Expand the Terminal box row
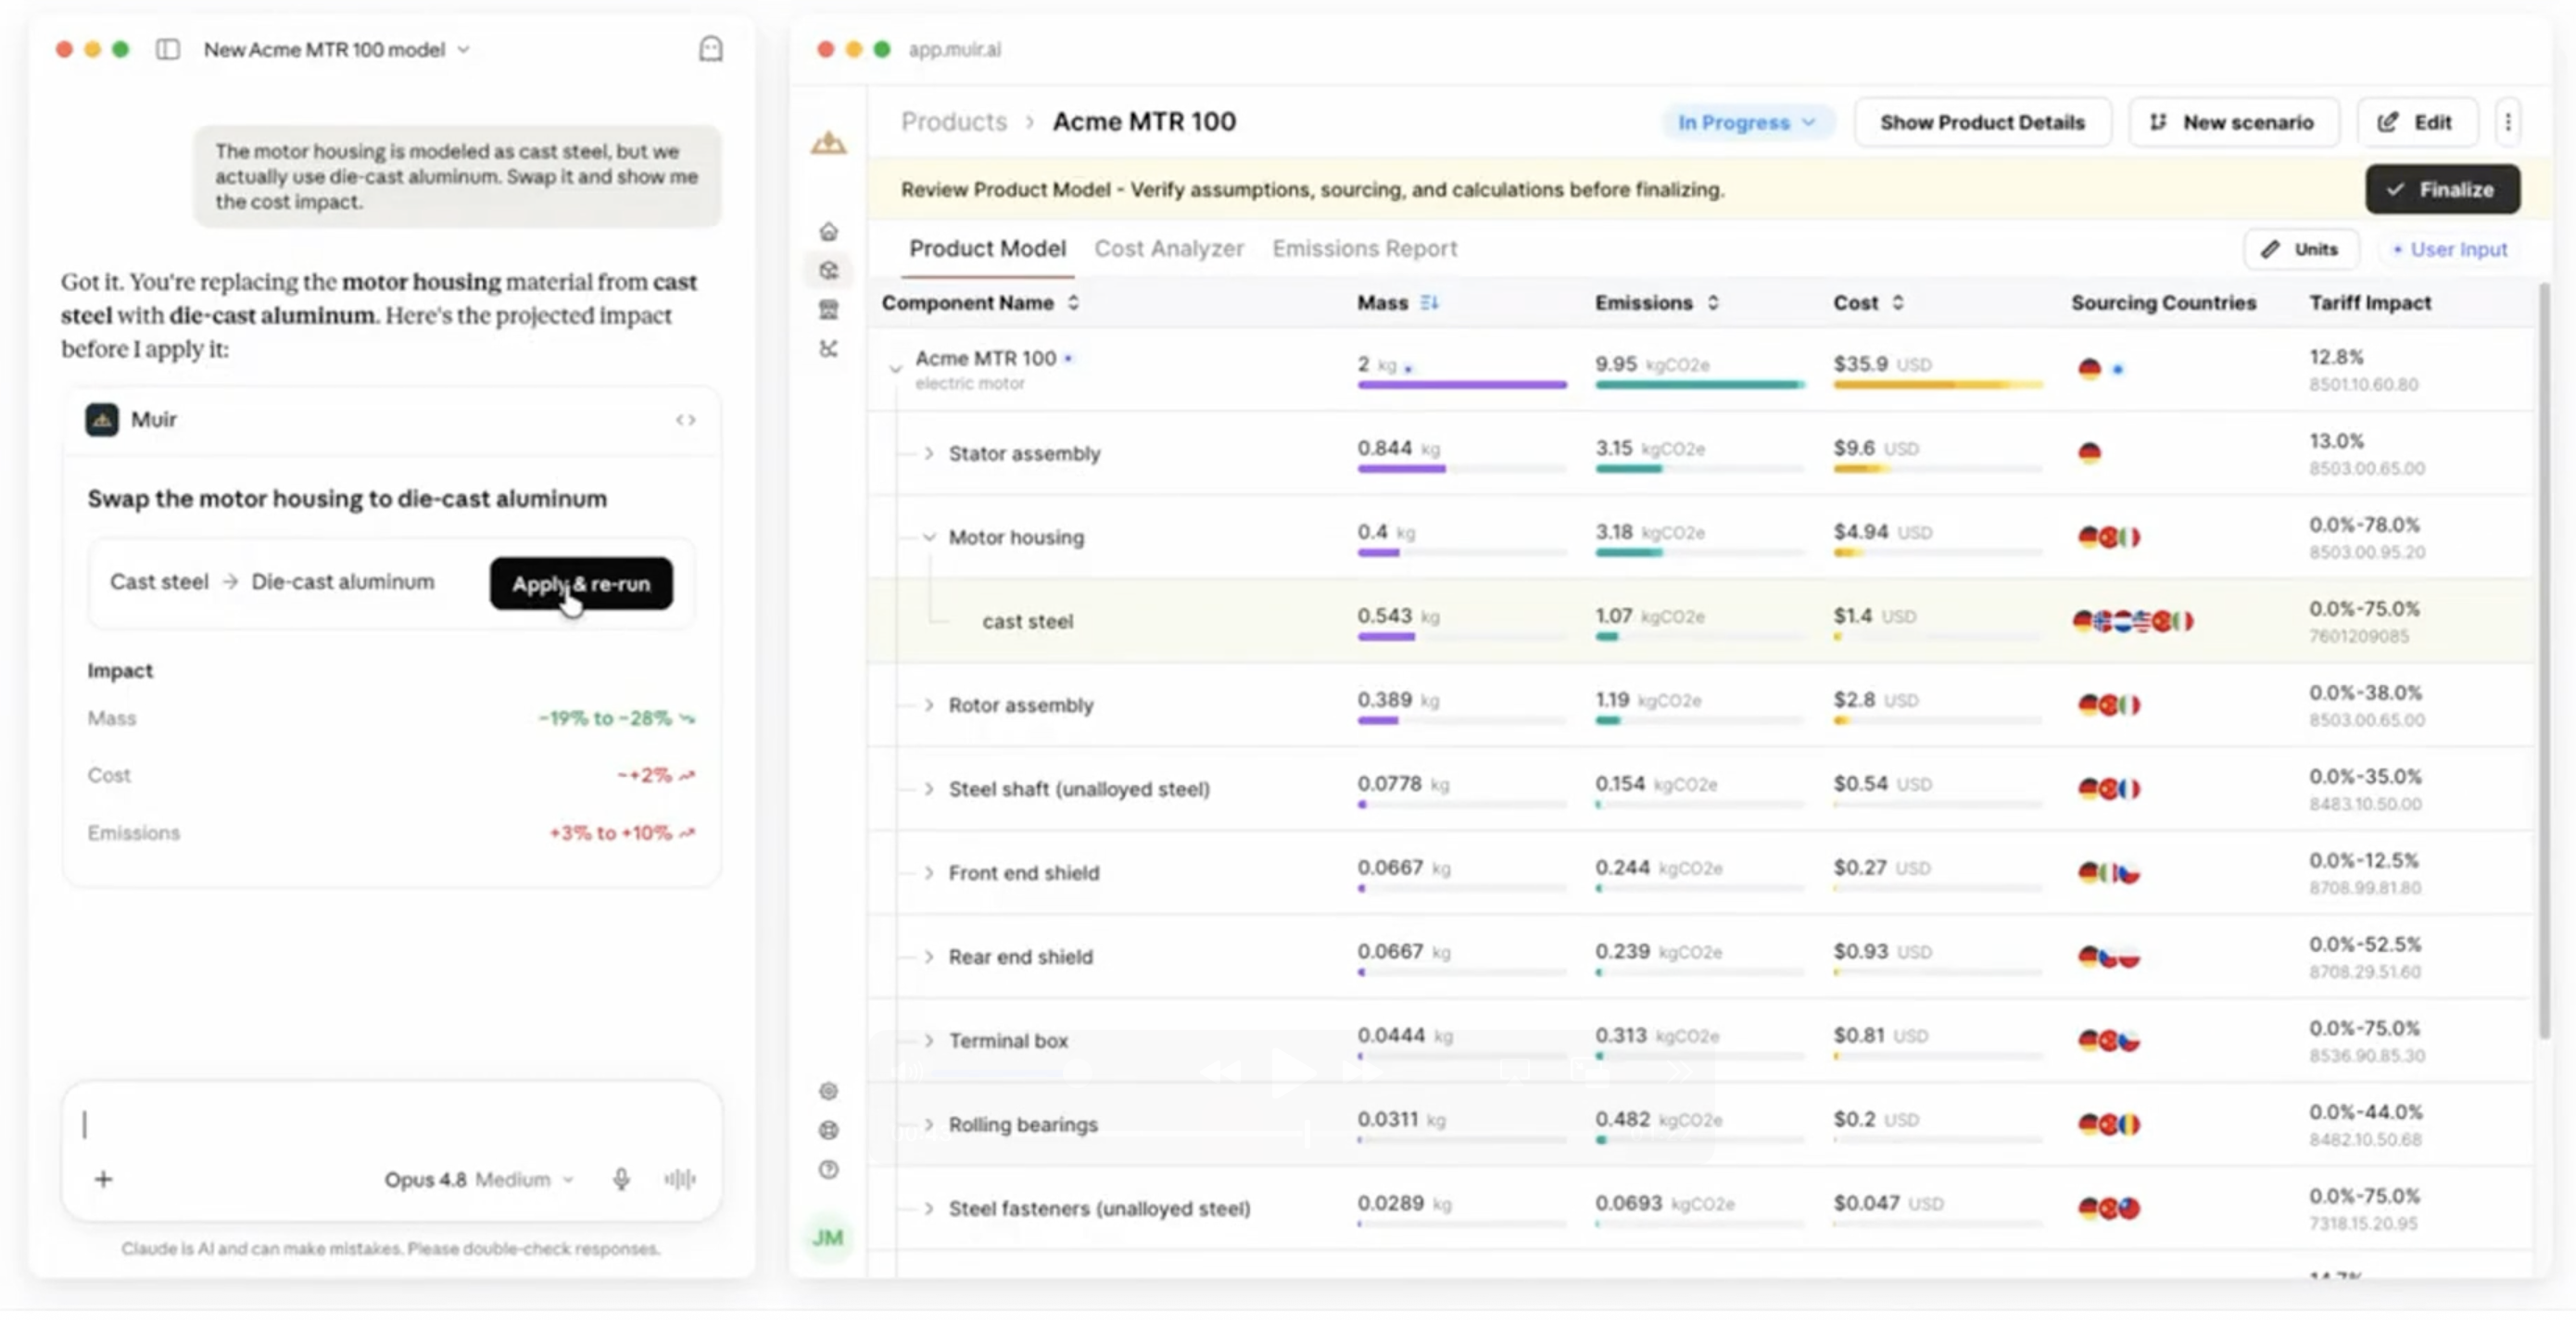Viewport: 2576px width, 1320px height. pyautogui.click(x=929, y=1041)
